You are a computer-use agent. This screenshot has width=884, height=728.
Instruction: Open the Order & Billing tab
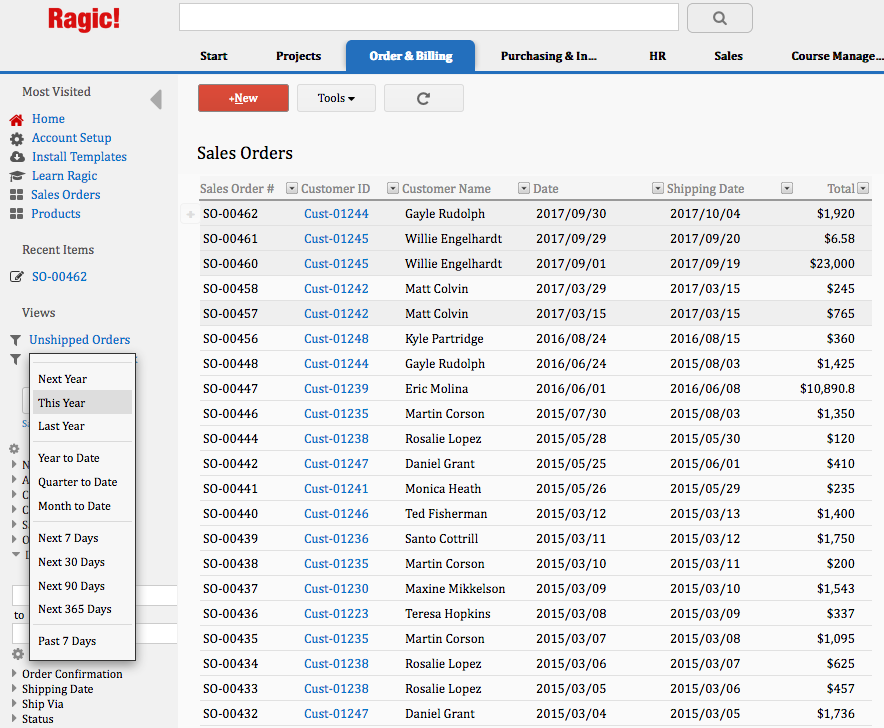coord(410,56)
